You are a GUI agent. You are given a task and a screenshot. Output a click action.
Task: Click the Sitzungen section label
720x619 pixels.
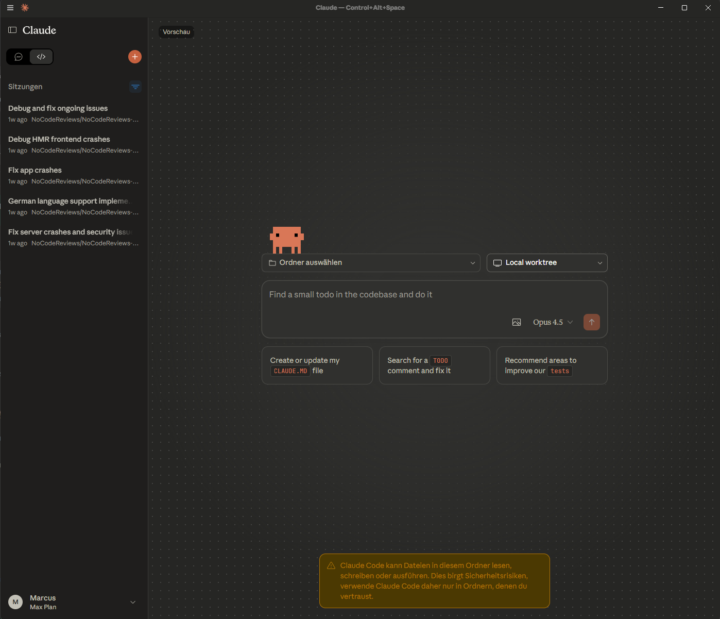(25, 87)
